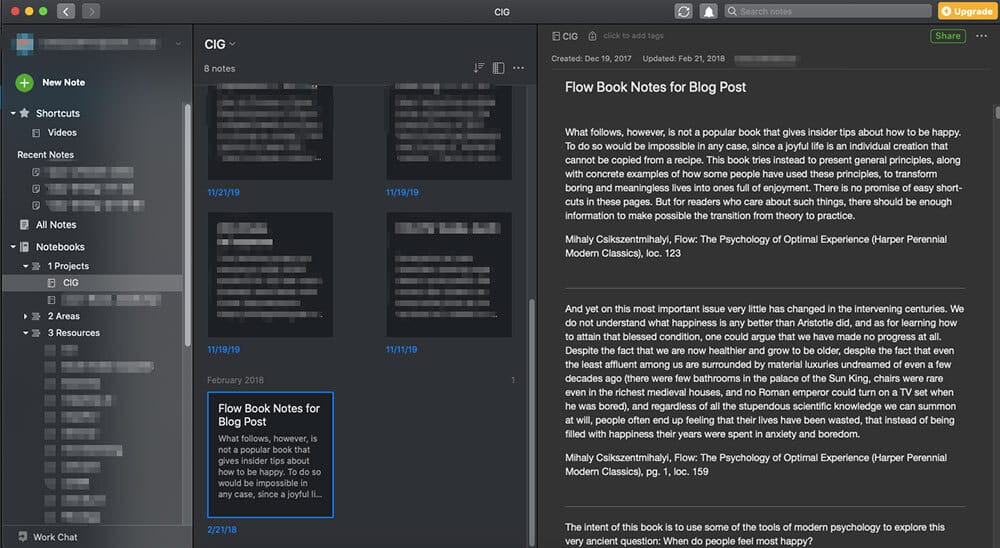1000x548 pixels.
Task: Open the note card dated 11/21/19
Action: [270, 132]
